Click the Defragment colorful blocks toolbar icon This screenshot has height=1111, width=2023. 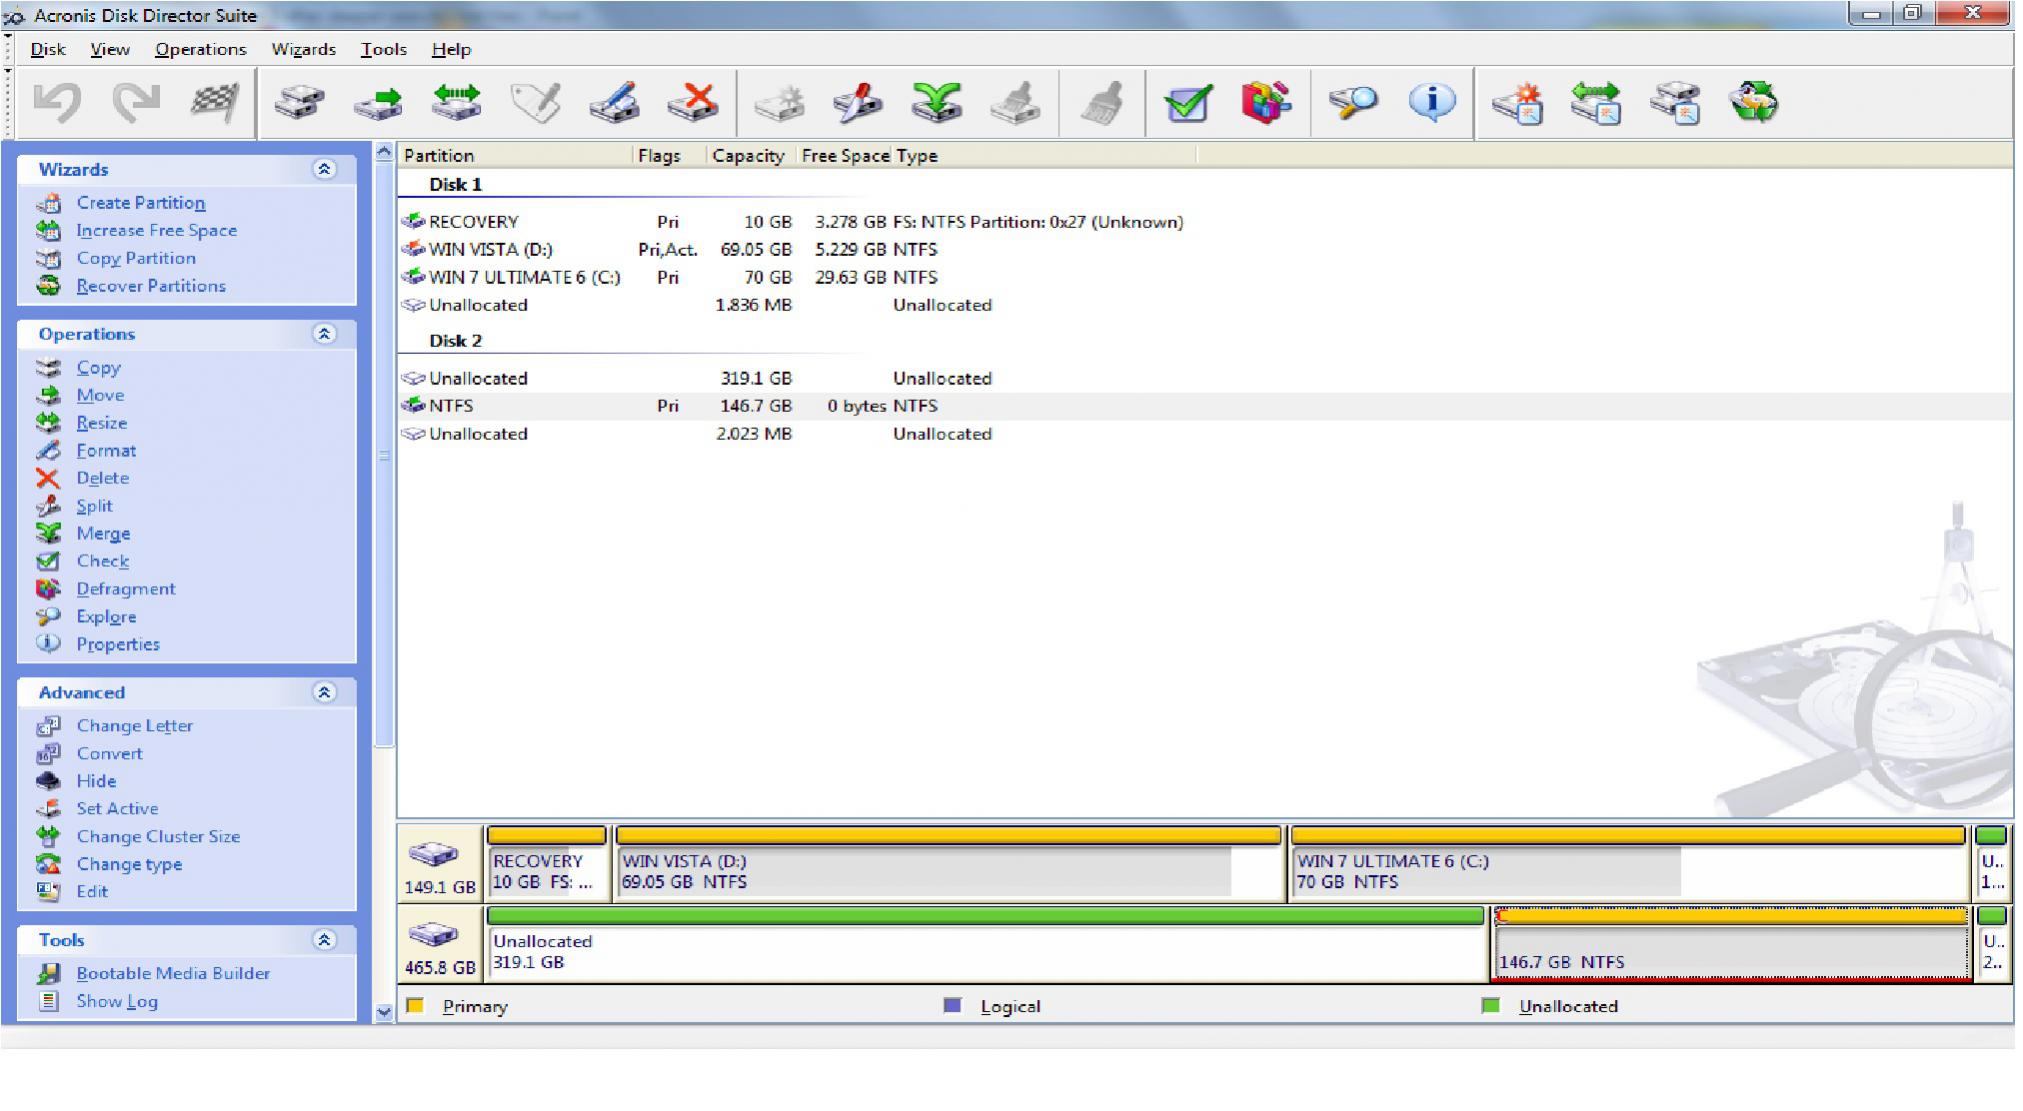tap(1266, 102)
